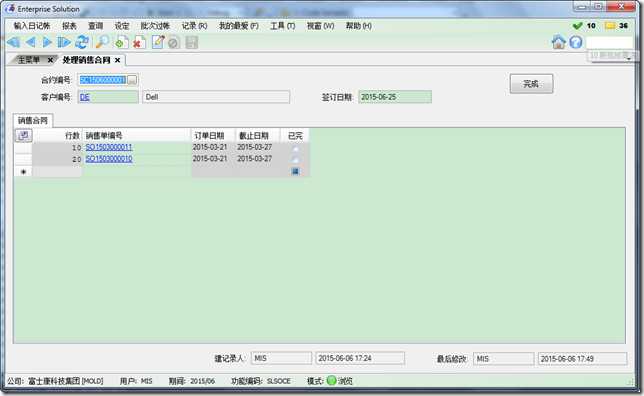The height and width of the screenshot is (396, 644).
Task: Select the 销售合同 grid tab
Action: coord(33,120)
